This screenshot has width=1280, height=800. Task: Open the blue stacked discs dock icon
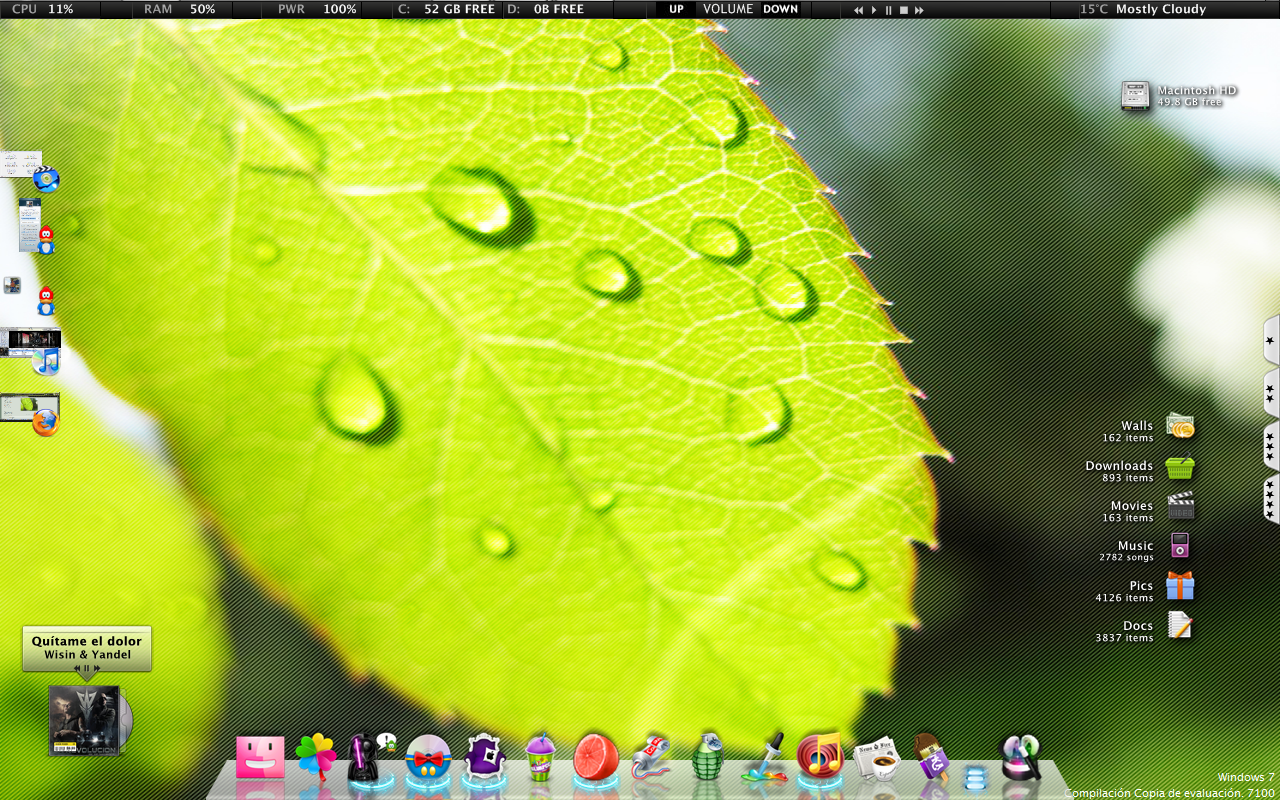coord(975,777)
